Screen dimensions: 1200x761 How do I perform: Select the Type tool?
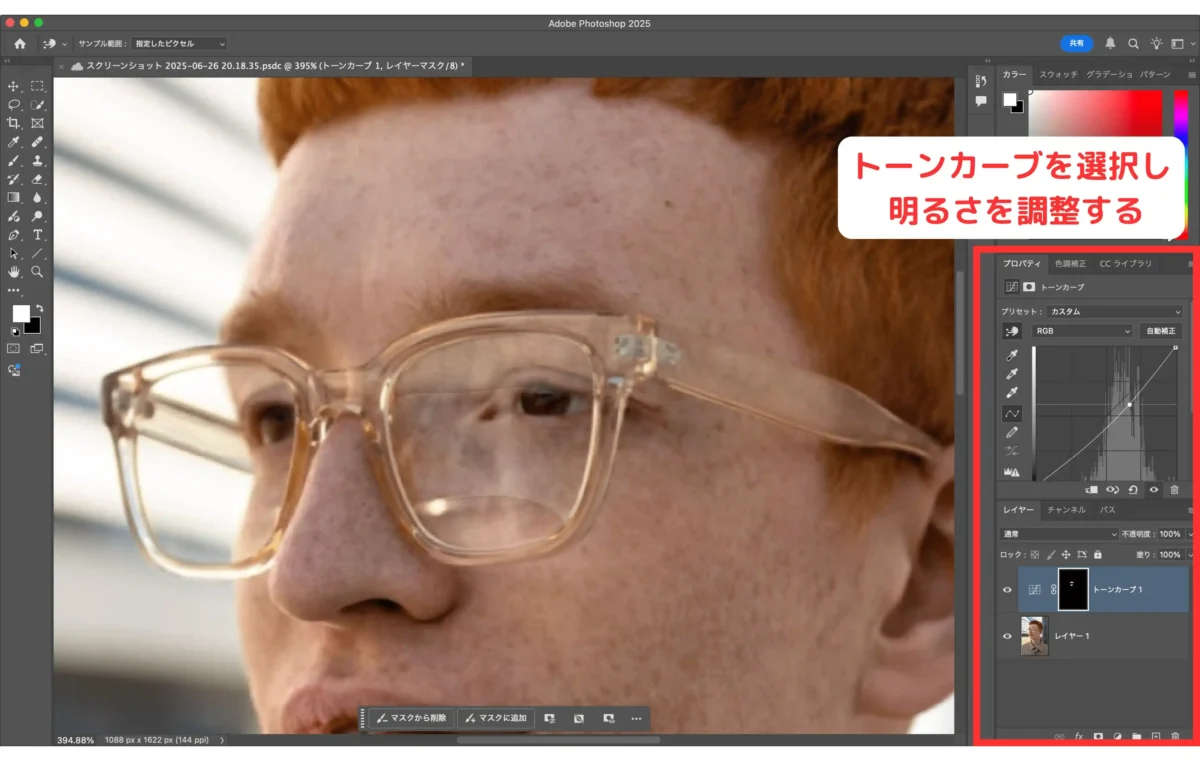coord(37,235)
